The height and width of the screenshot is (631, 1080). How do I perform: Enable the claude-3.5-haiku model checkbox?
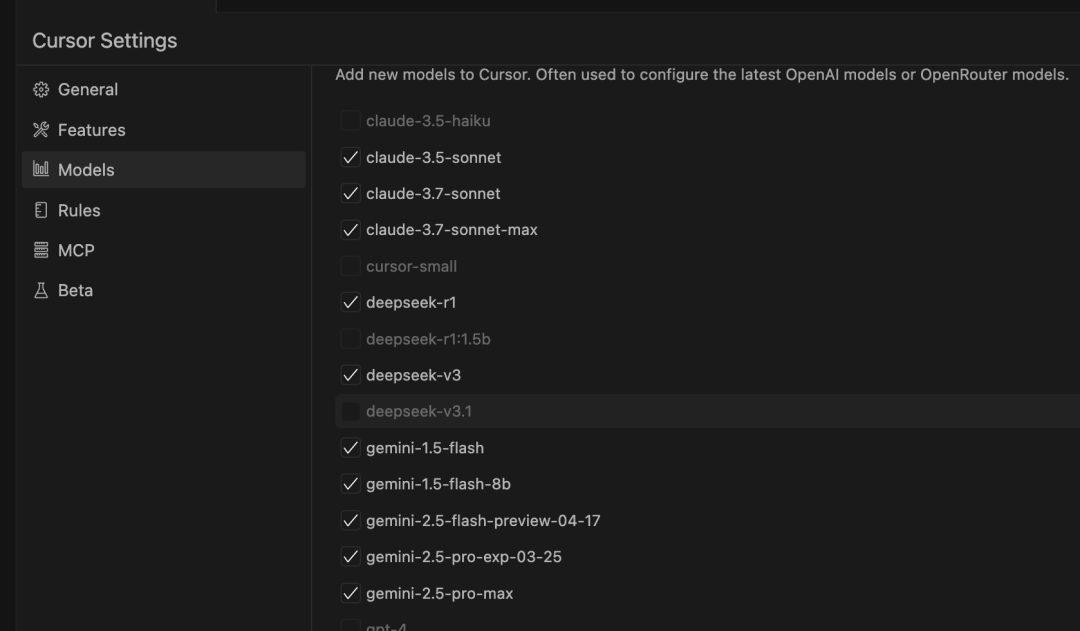tap(350, 121)
